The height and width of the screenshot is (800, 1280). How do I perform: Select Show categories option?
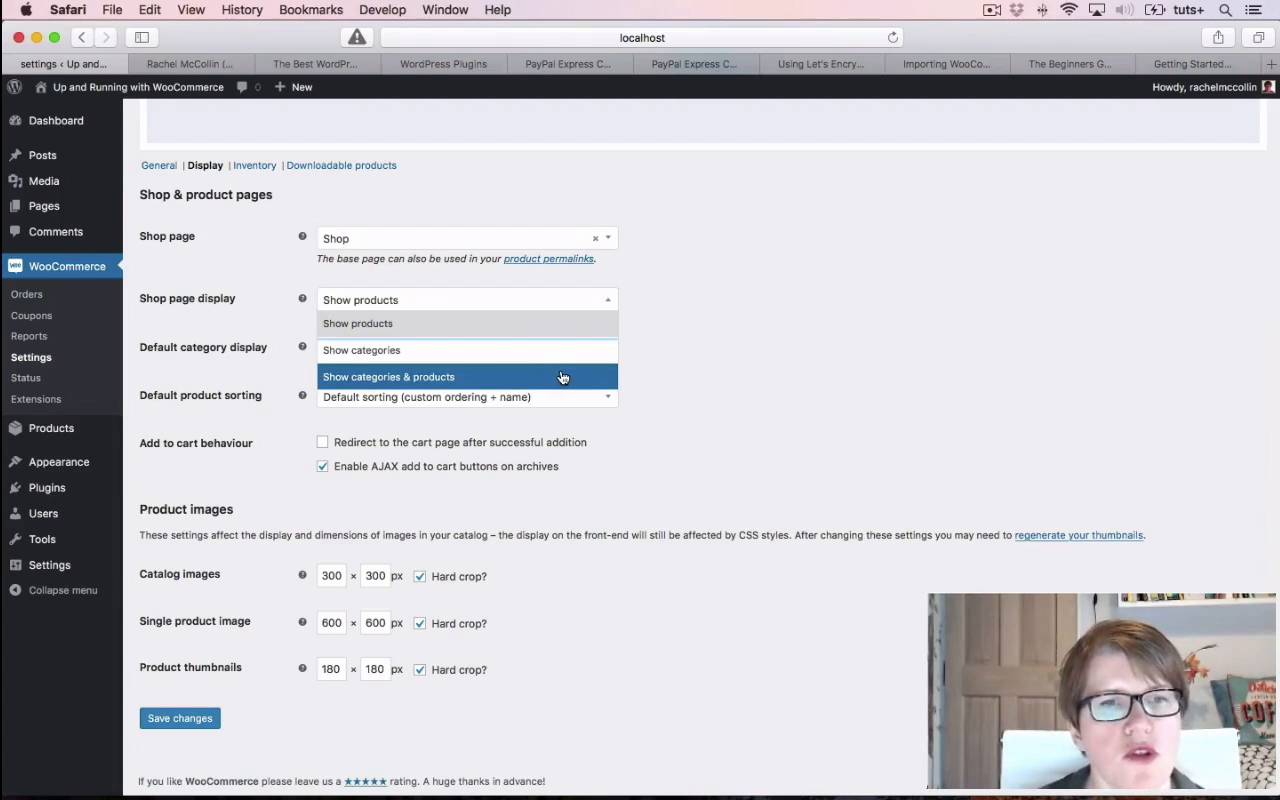click(x=467, y=350)
